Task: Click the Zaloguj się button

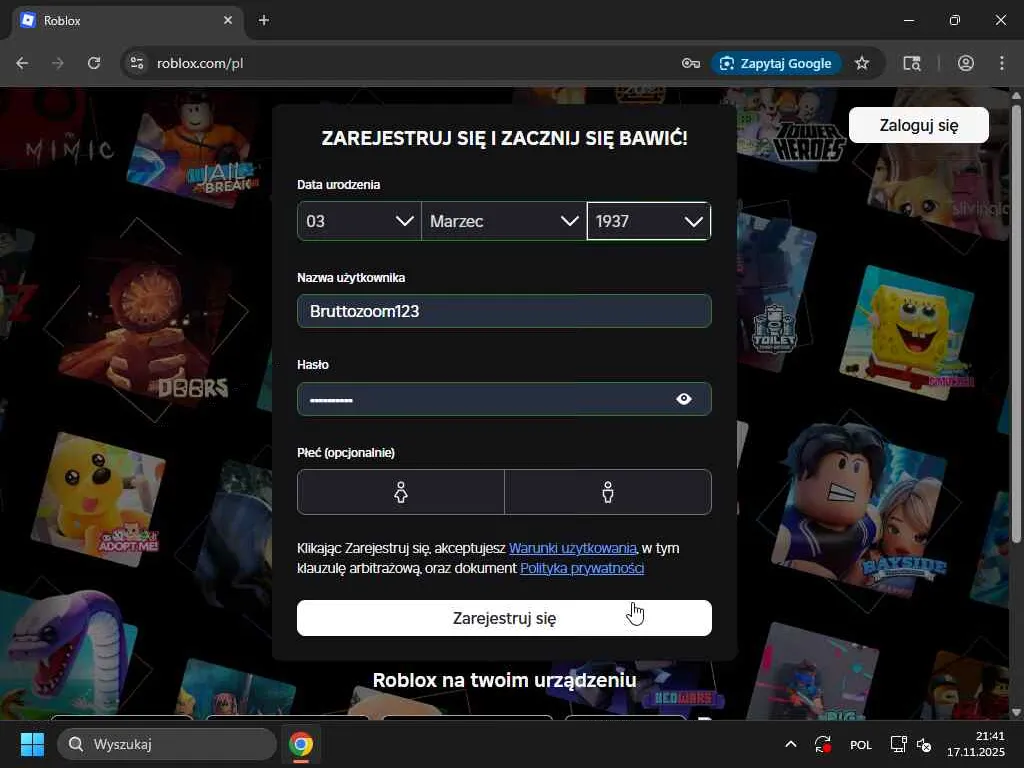Action: click(x=919, y=125)
